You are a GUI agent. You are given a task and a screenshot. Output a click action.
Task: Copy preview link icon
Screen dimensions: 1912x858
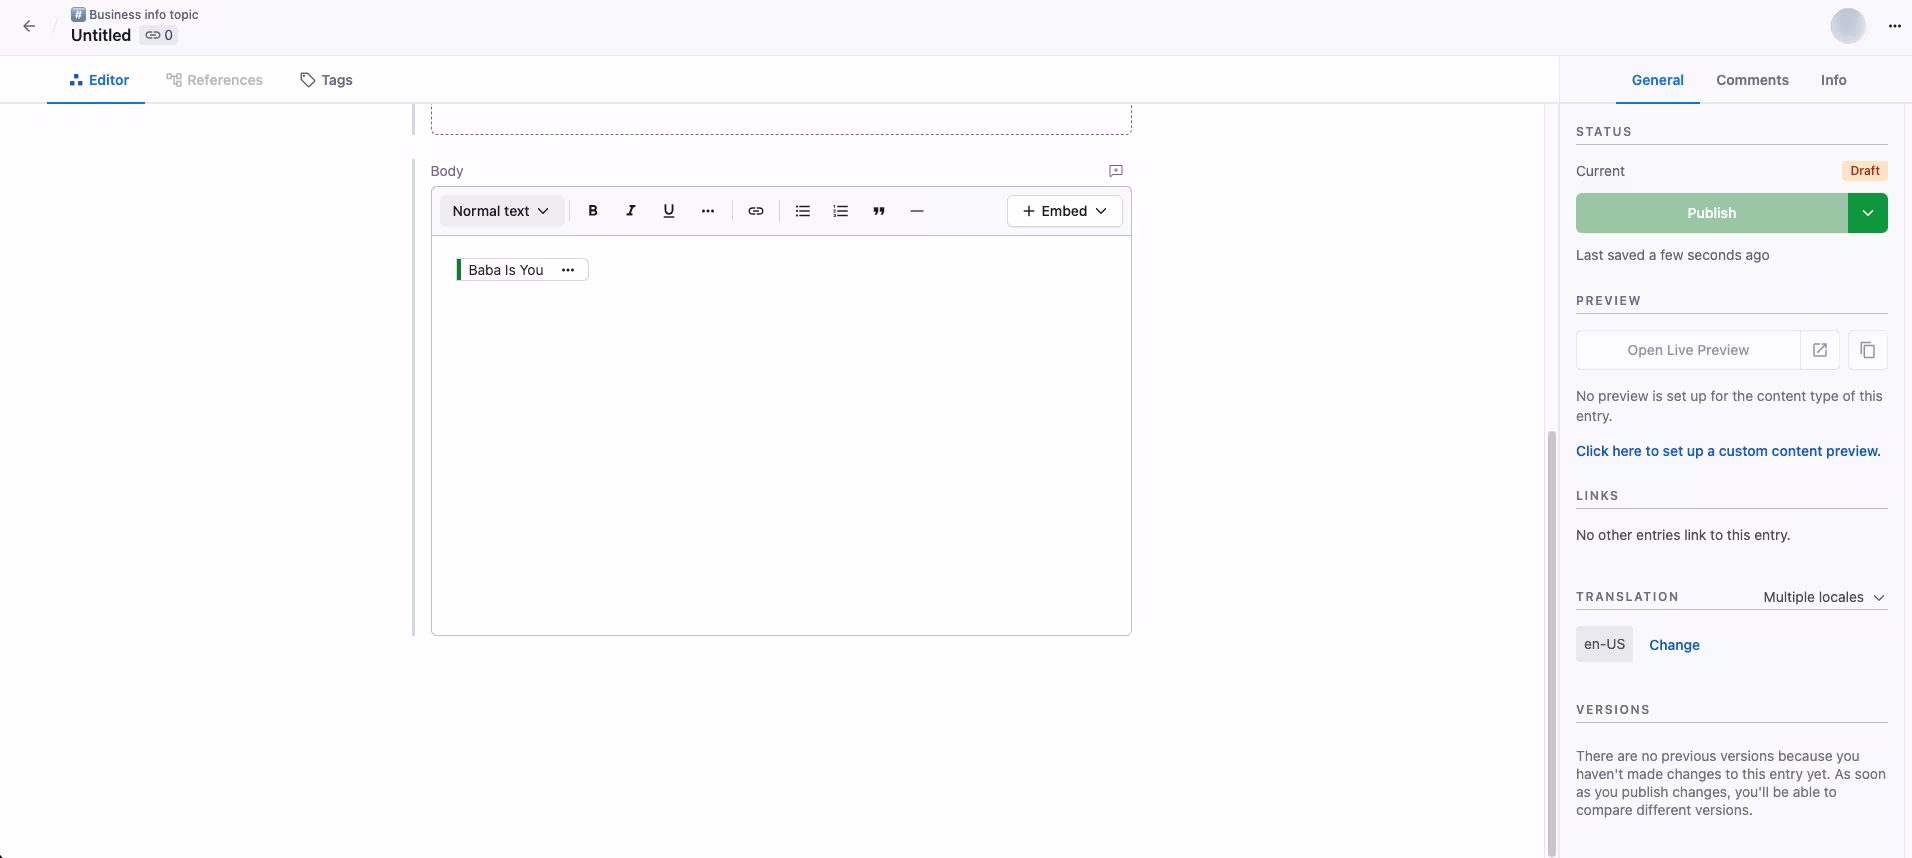(1868, 350)
